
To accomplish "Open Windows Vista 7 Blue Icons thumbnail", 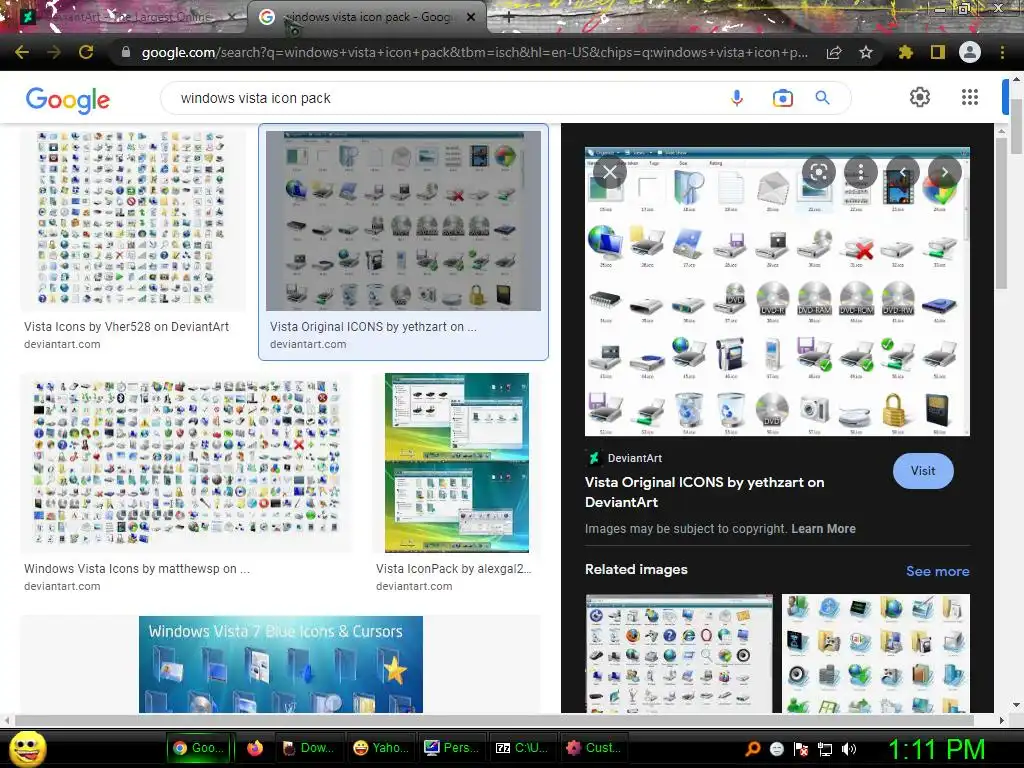I will click(x=281, y=664).
